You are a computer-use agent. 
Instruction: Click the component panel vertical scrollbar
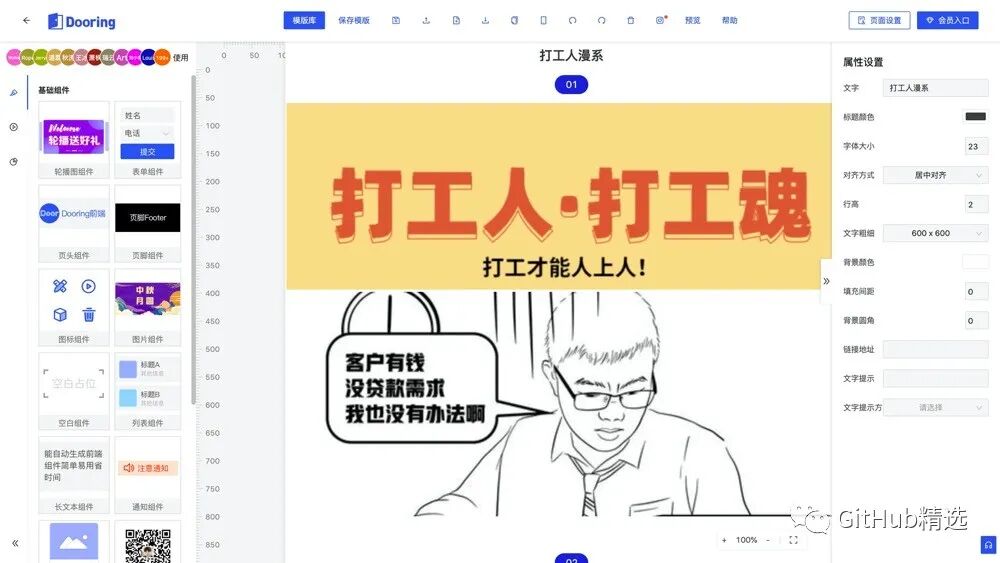click(x=193, y=239)
